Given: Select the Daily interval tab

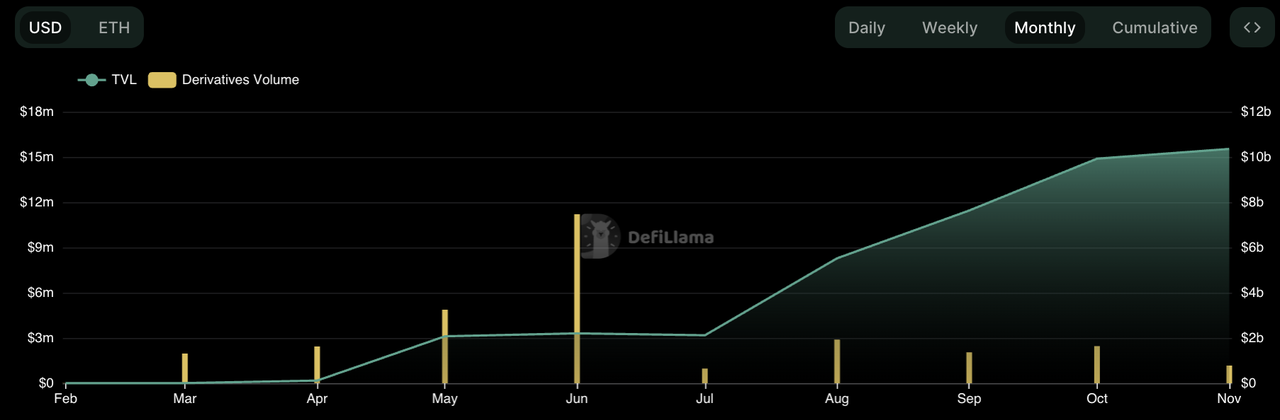Looking at the screenshot, I should (866, 27).
